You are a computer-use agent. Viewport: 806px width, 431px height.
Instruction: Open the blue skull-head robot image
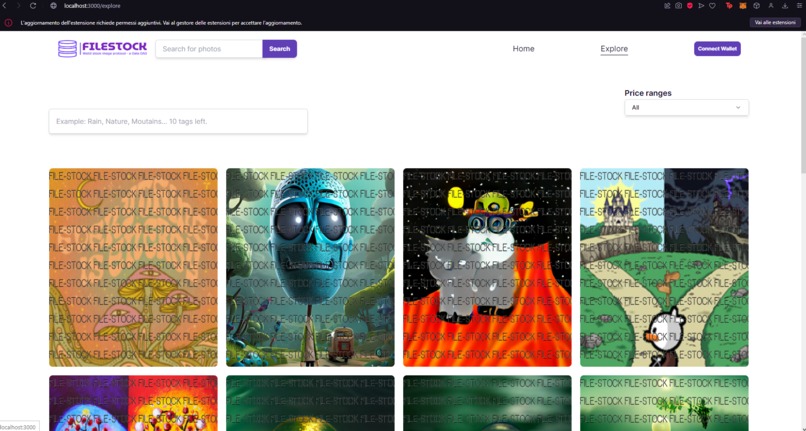pos(310,267)
